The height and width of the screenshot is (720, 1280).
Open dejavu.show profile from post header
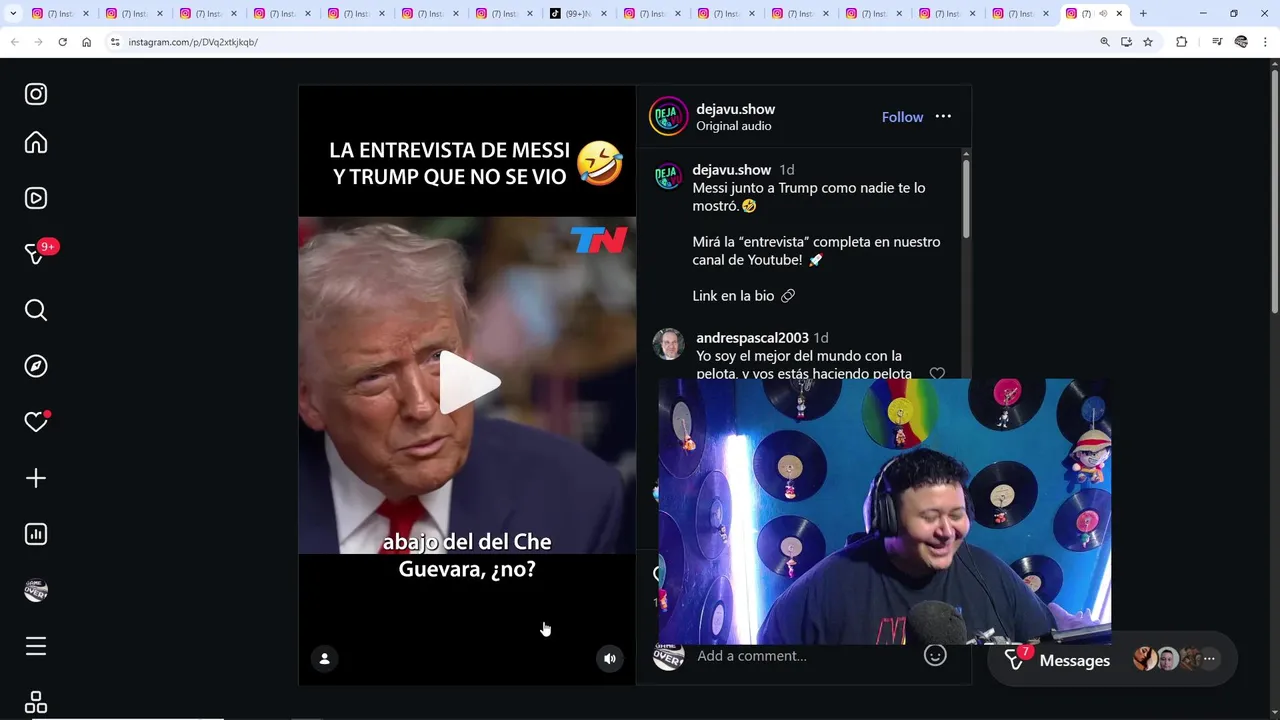pyautogui.click(x=736, y=109)
